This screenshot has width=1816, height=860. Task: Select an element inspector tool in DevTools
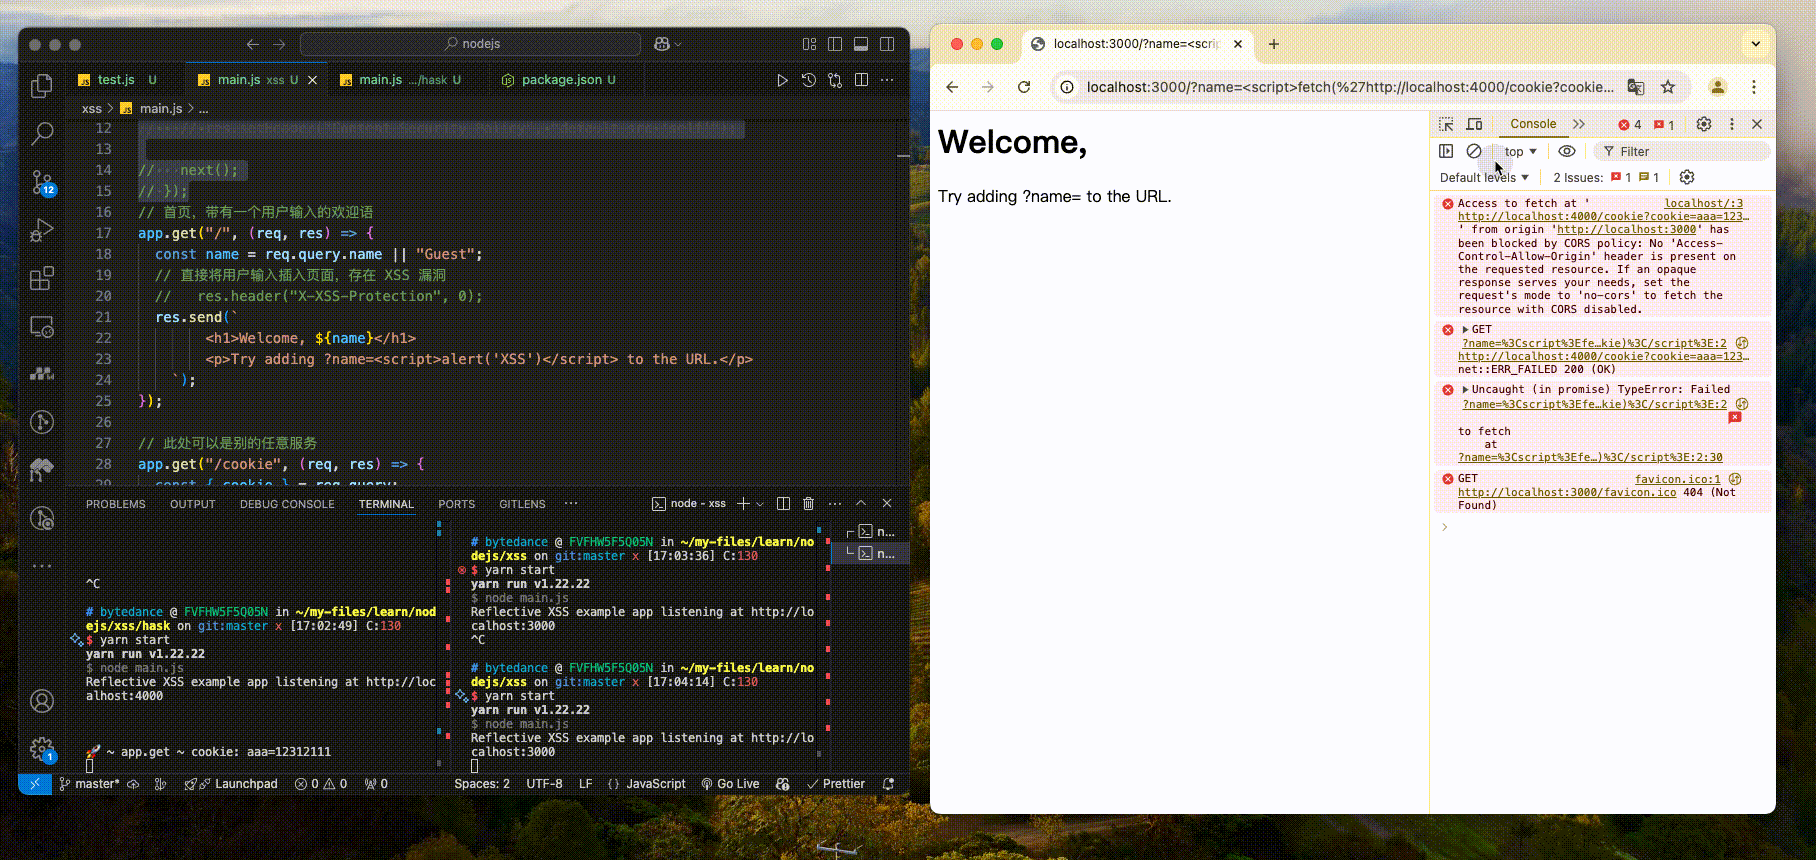point(1446,124)
